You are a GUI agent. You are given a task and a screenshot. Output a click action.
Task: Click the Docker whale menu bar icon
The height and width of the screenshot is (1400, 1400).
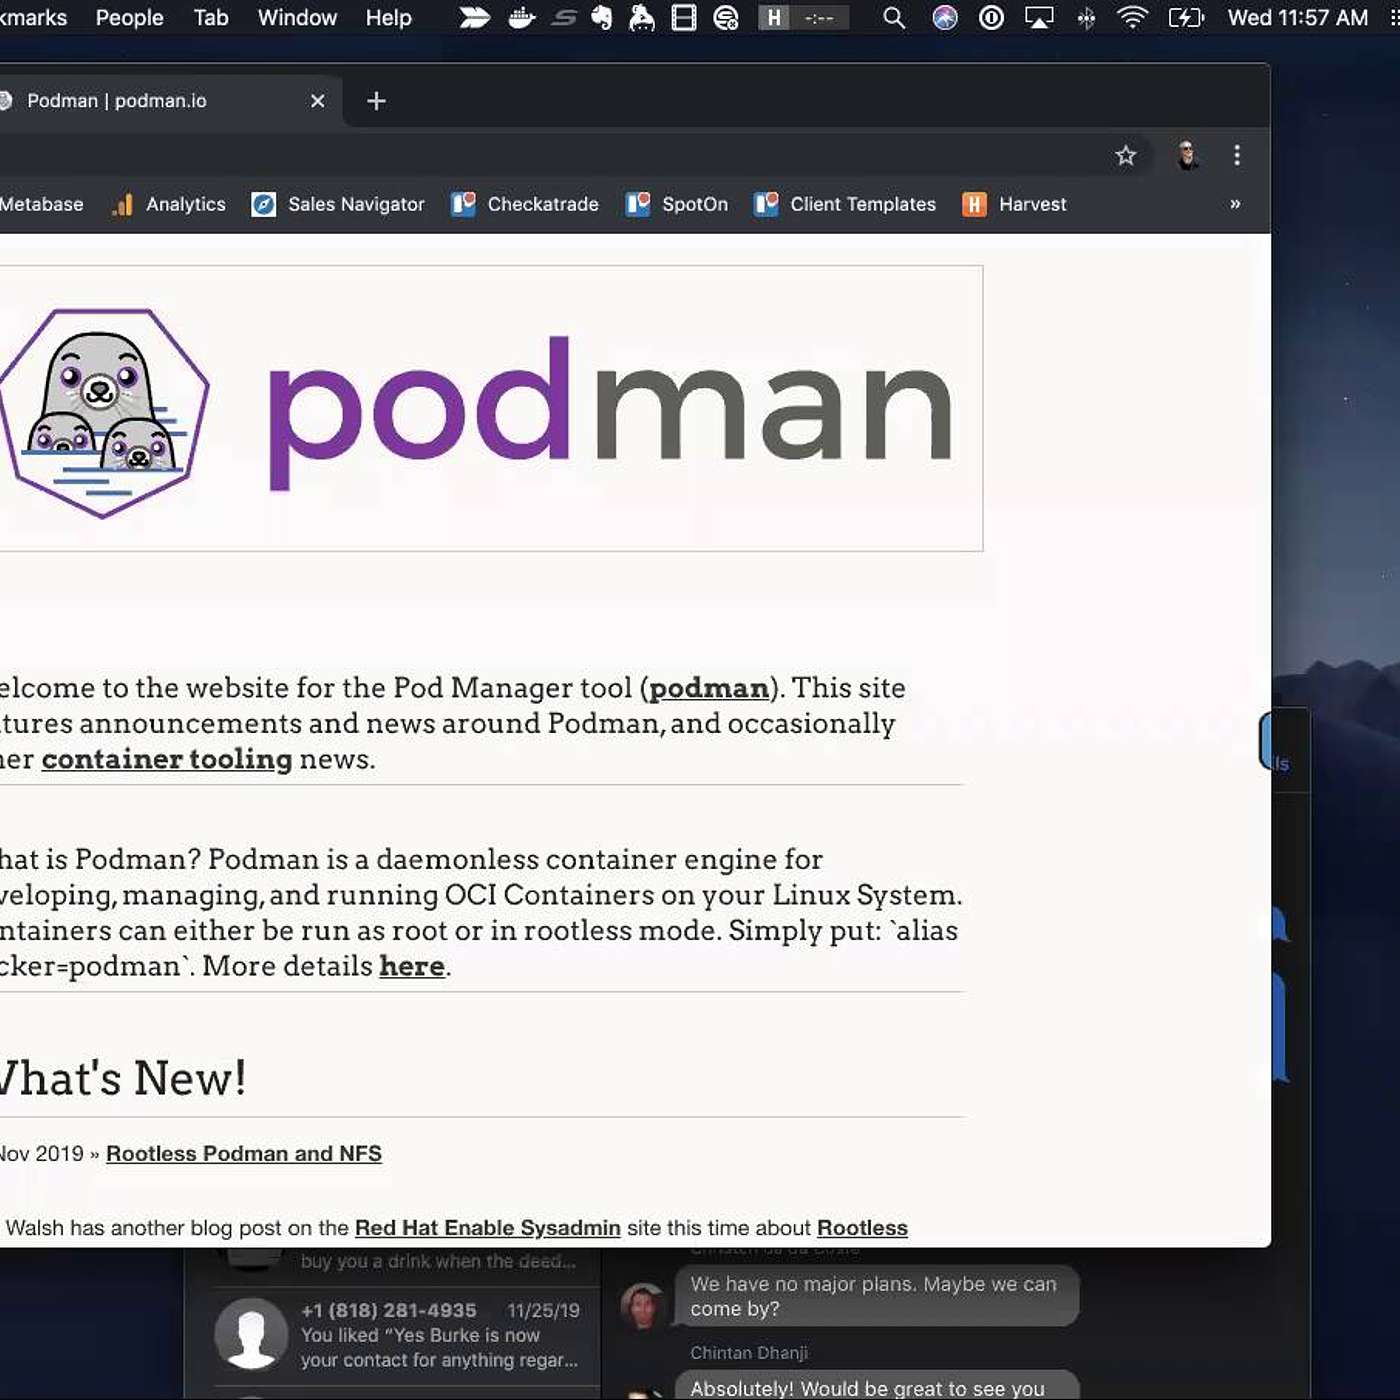point(521,18)
